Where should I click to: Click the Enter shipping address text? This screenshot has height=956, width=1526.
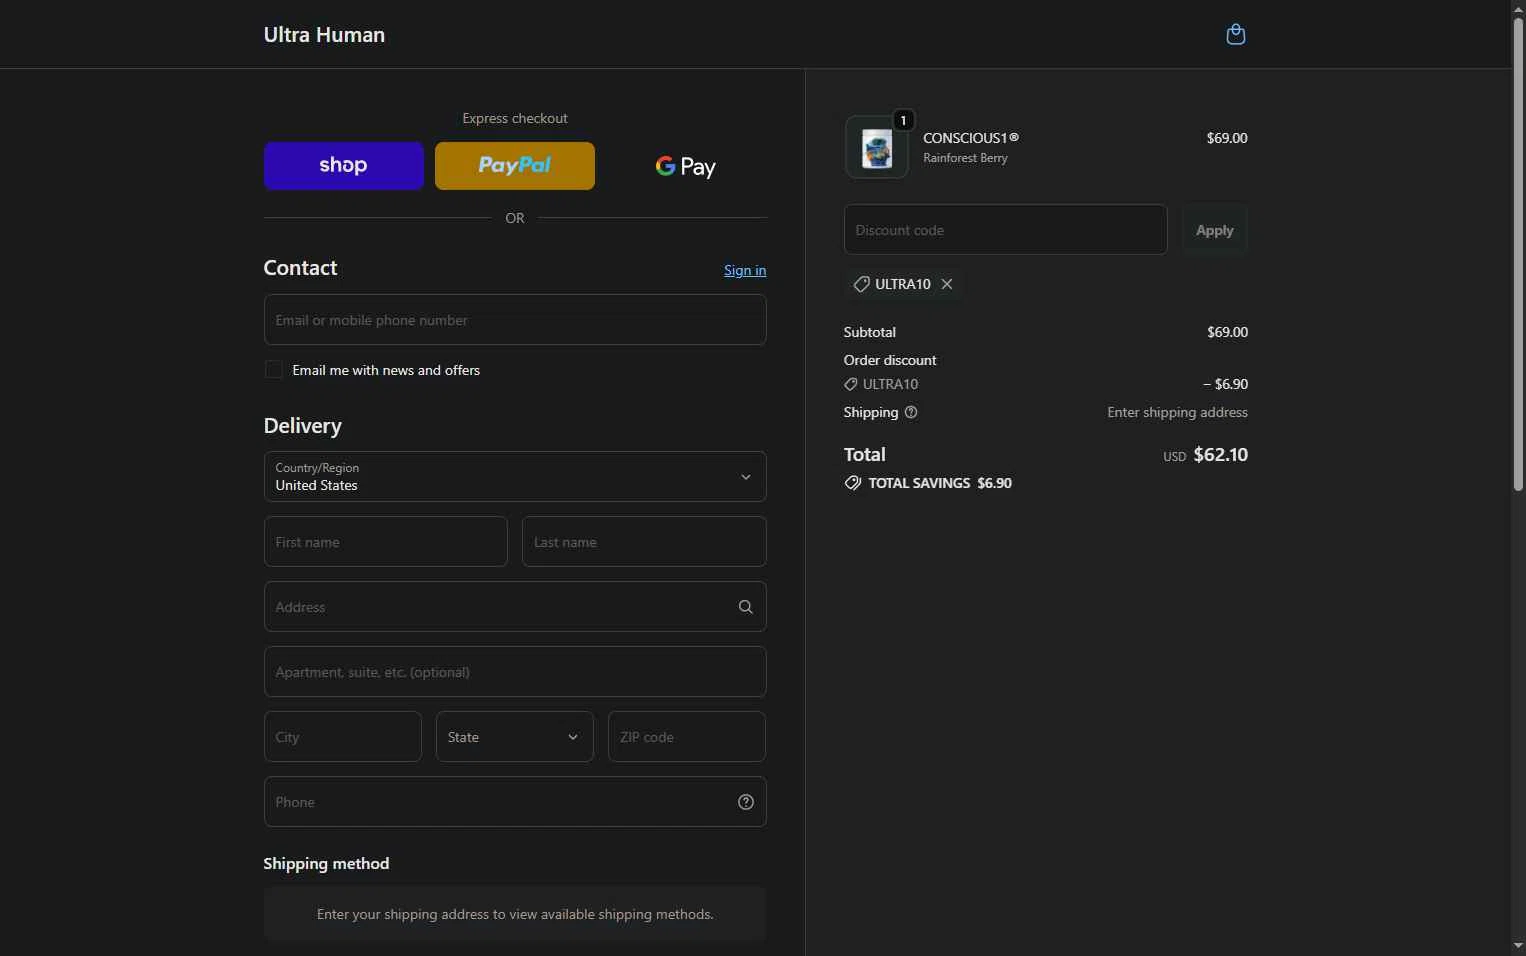(x=1177, y=412)
